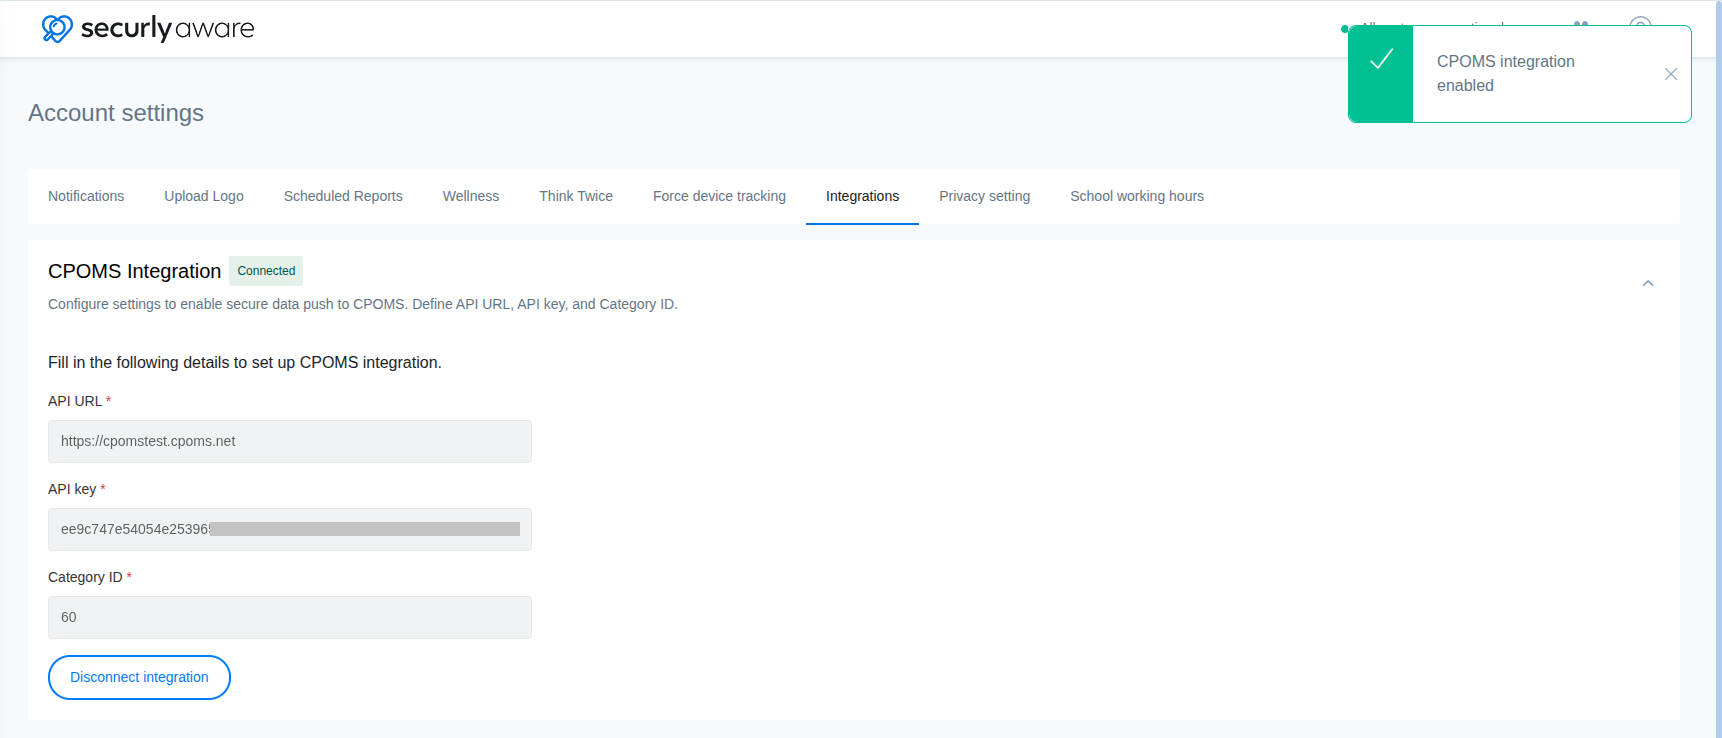Go to School working hours tab
This screenshot has width=1722, height=738.
point(1137,196)
